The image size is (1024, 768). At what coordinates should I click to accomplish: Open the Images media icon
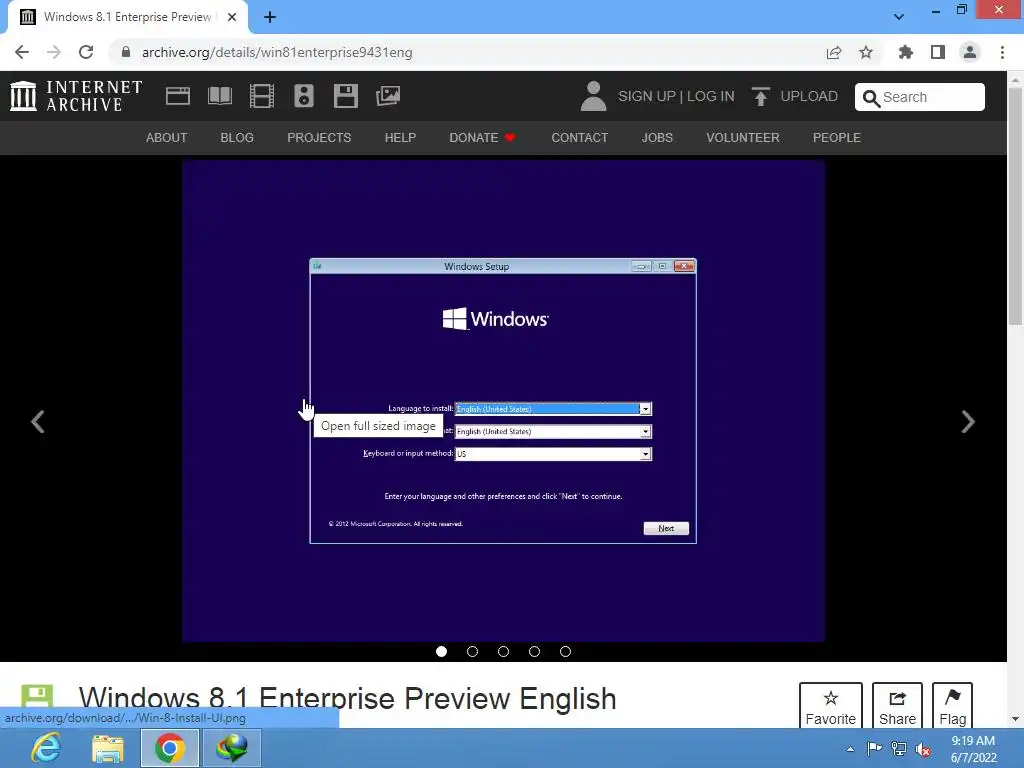[x=388, y=96]
